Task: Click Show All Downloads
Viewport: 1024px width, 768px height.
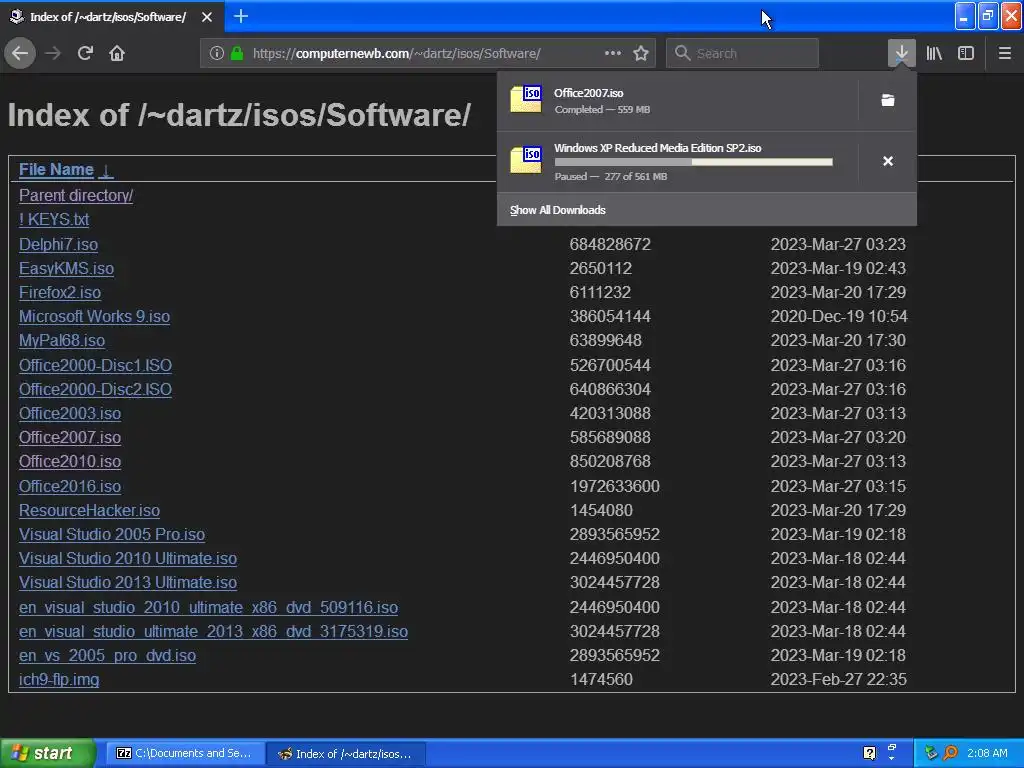Action: [558, 210]
